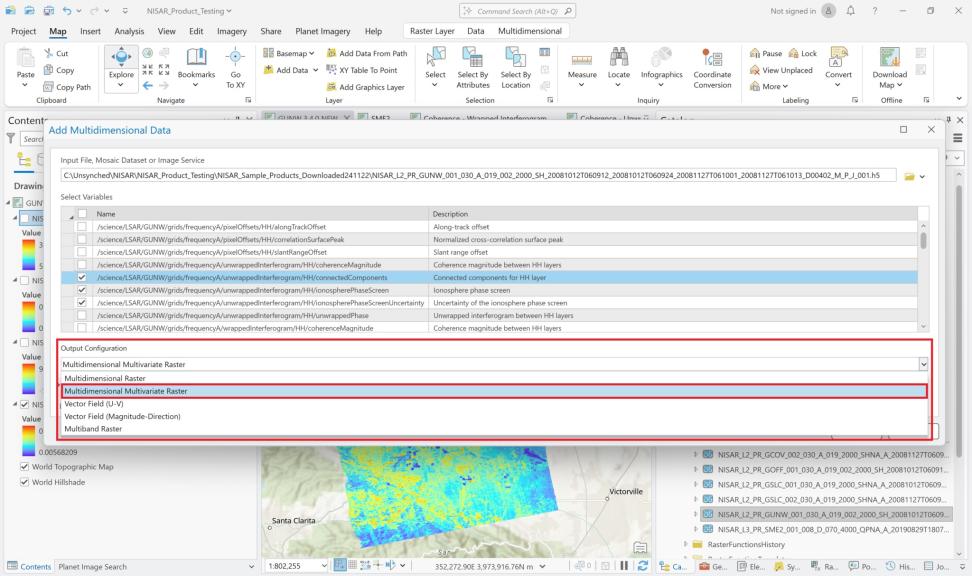The width and height of the screenshot is (972, 576).
Task: Select Multiband Raster option
Action: coord(494,429)
